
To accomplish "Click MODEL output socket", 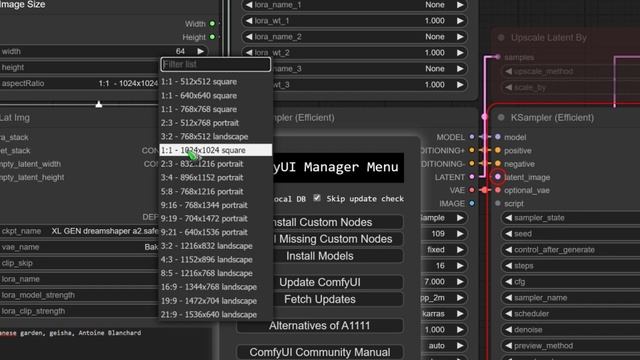I will pos(472,137).
